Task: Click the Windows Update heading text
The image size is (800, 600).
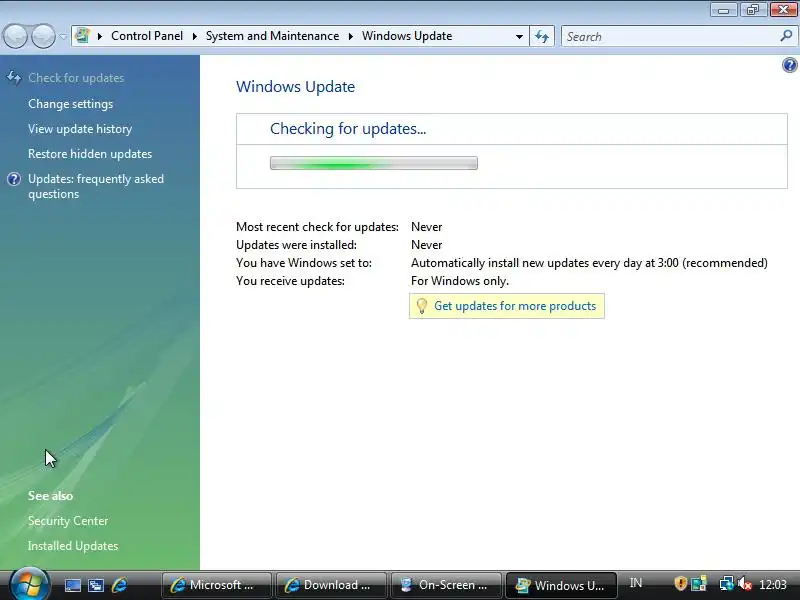Action: (295, 87)
